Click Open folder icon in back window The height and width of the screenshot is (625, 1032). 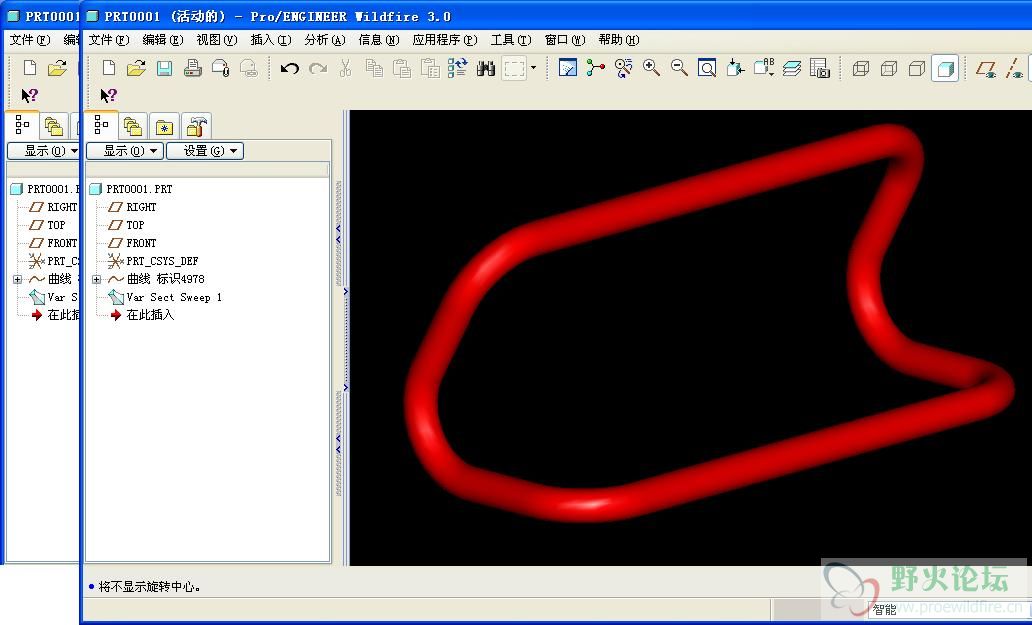[x=57, y=68]
